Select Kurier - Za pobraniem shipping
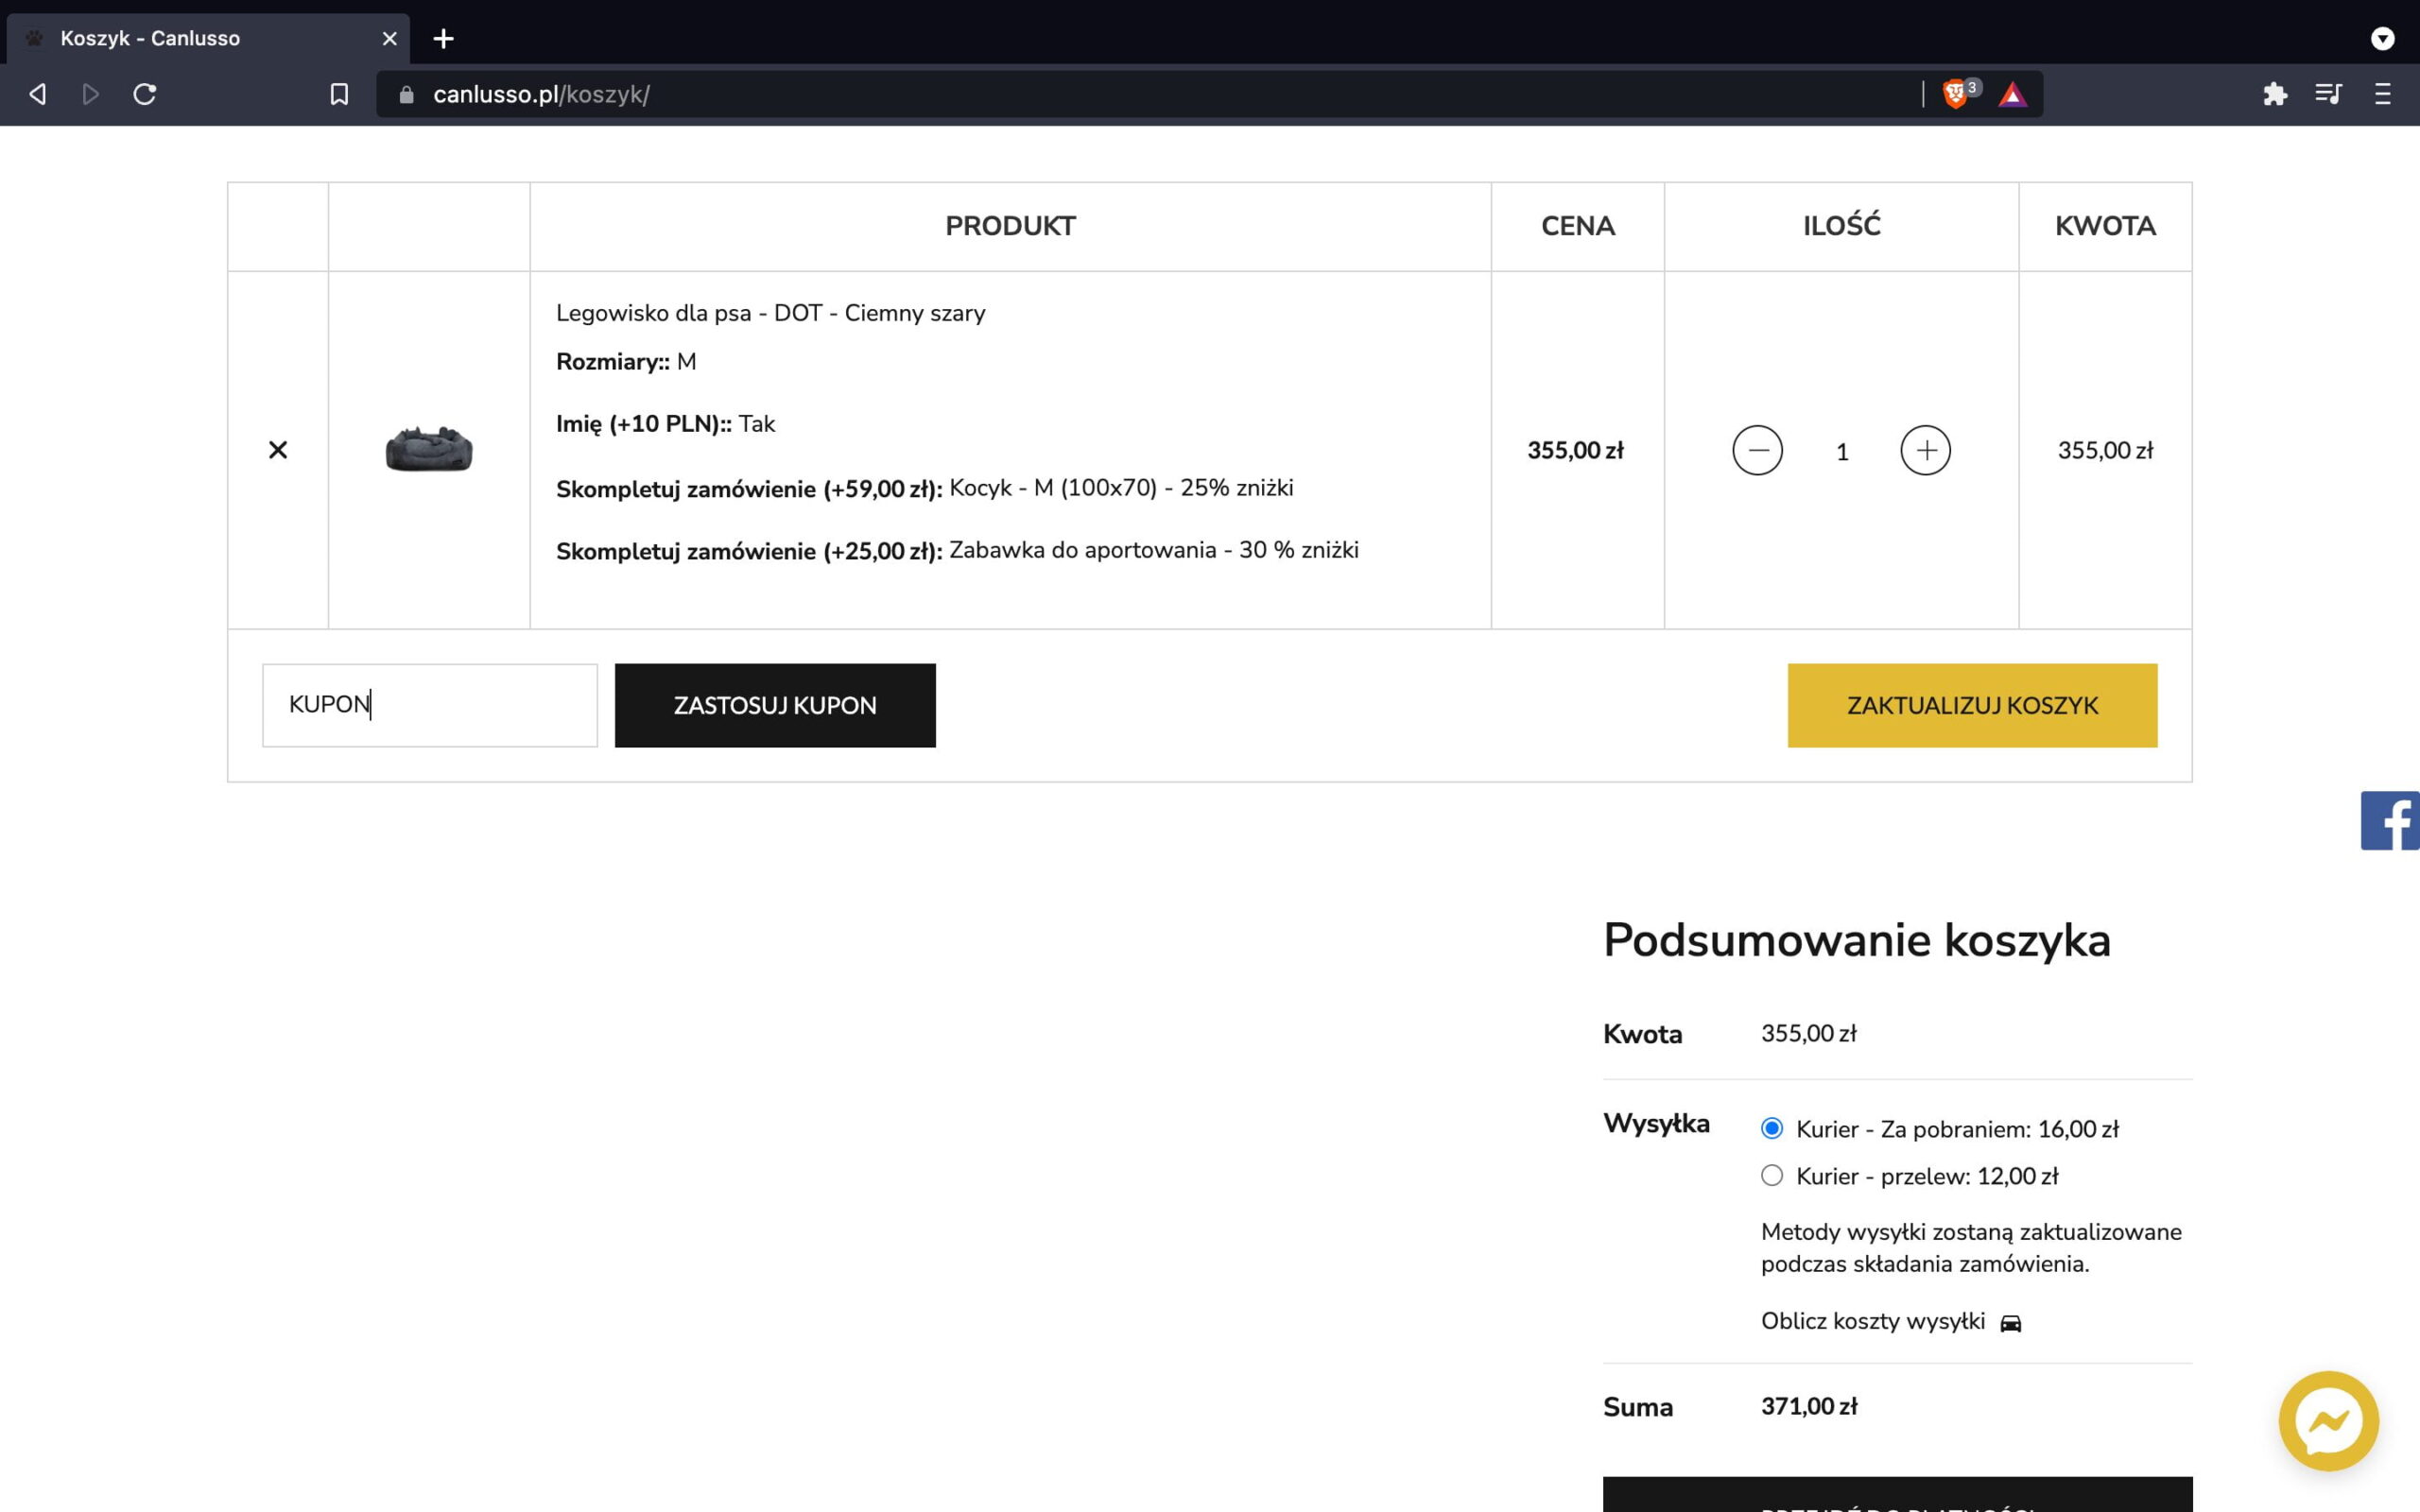This screenshot has height=1512, width=2420. [1772, 1128]
